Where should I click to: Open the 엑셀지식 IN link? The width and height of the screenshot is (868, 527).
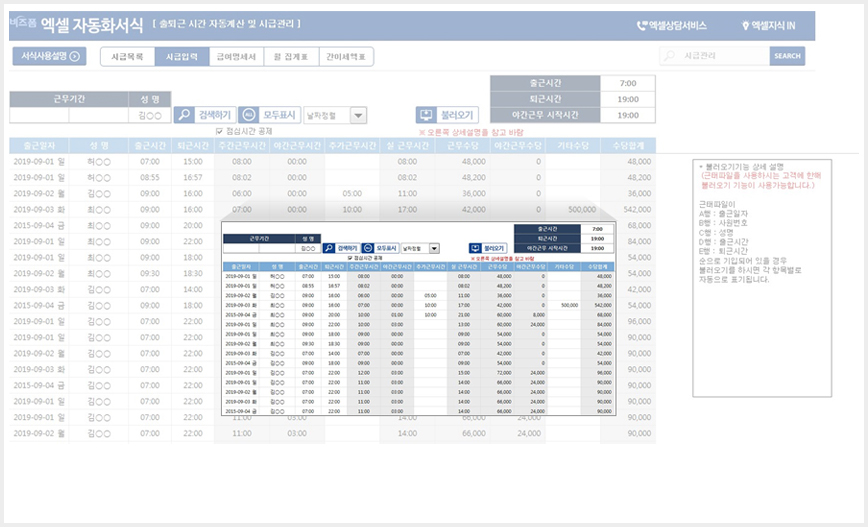pyautogui.click(x=768, y=25)
